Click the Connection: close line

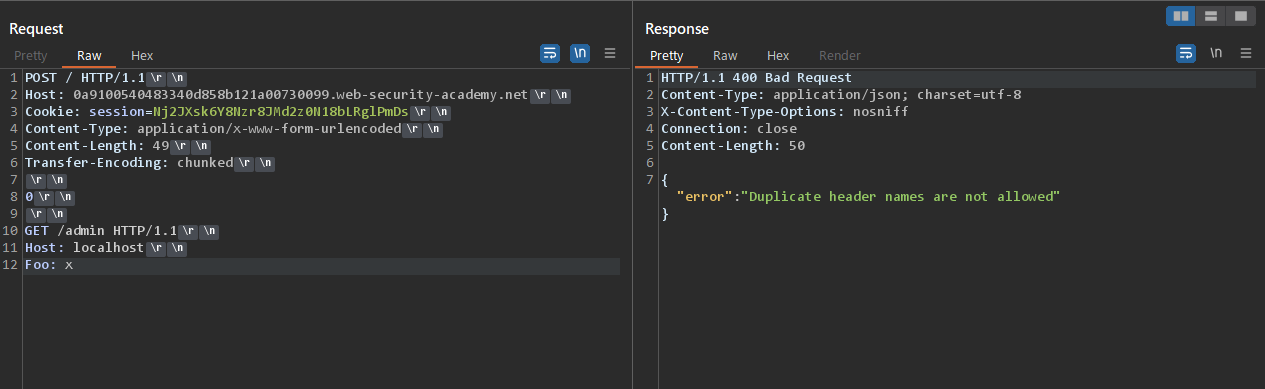728,129
